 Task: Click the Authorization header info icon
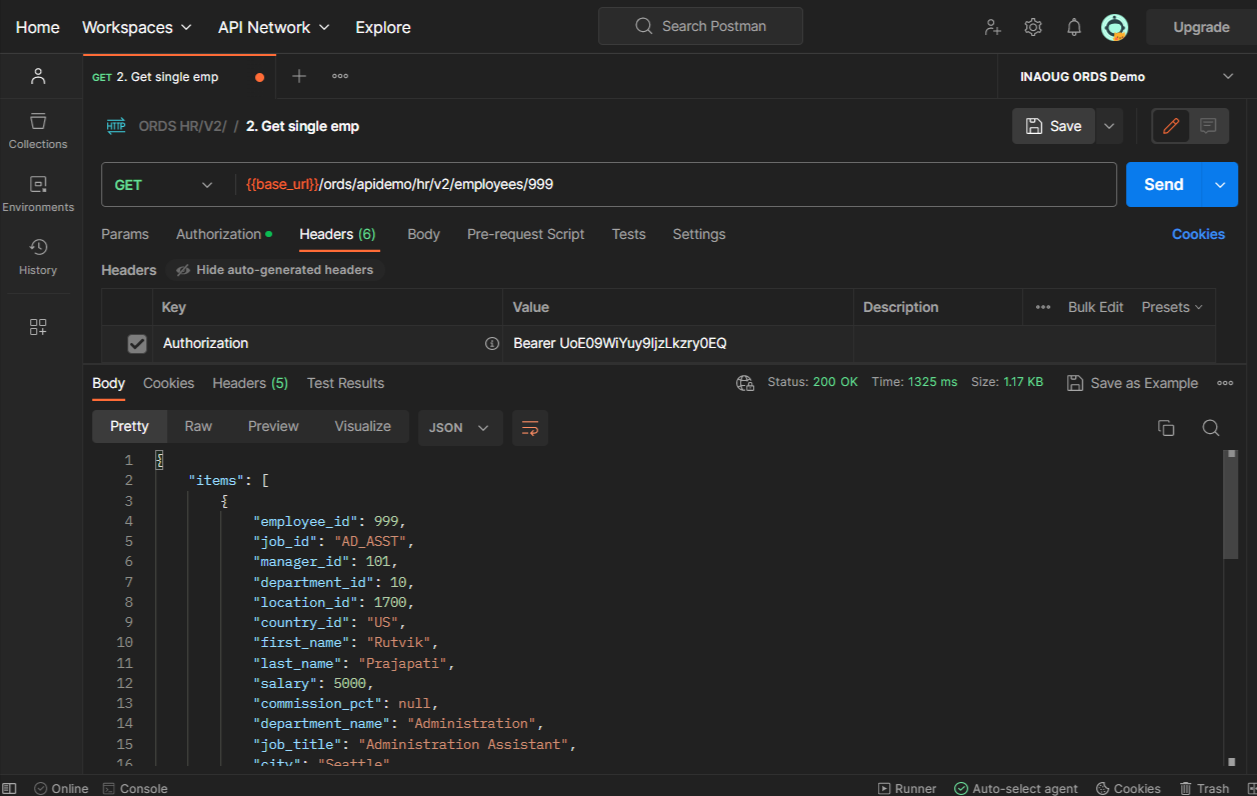492,343
